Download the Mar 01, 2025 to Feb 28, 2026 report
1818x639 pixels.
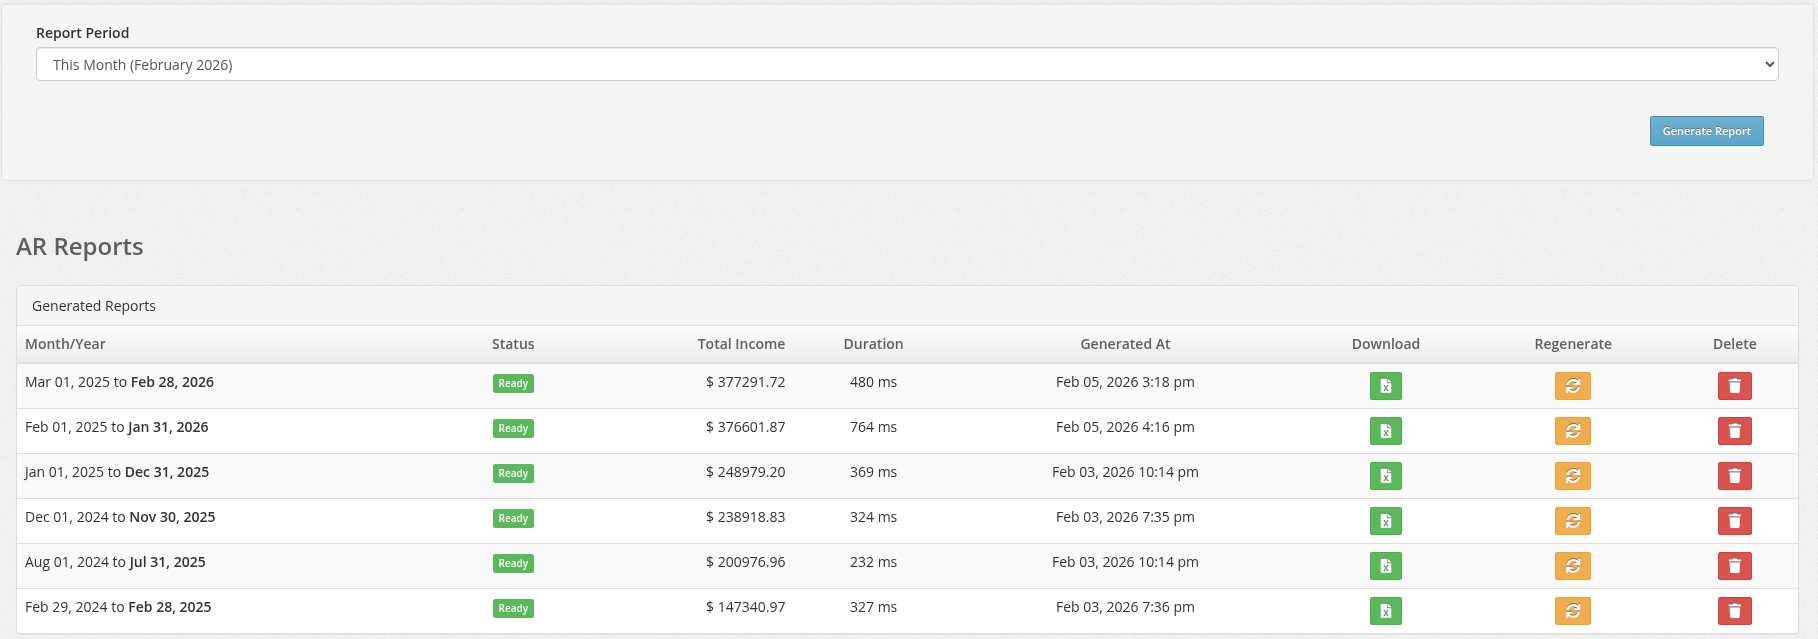coord(1385,386)
